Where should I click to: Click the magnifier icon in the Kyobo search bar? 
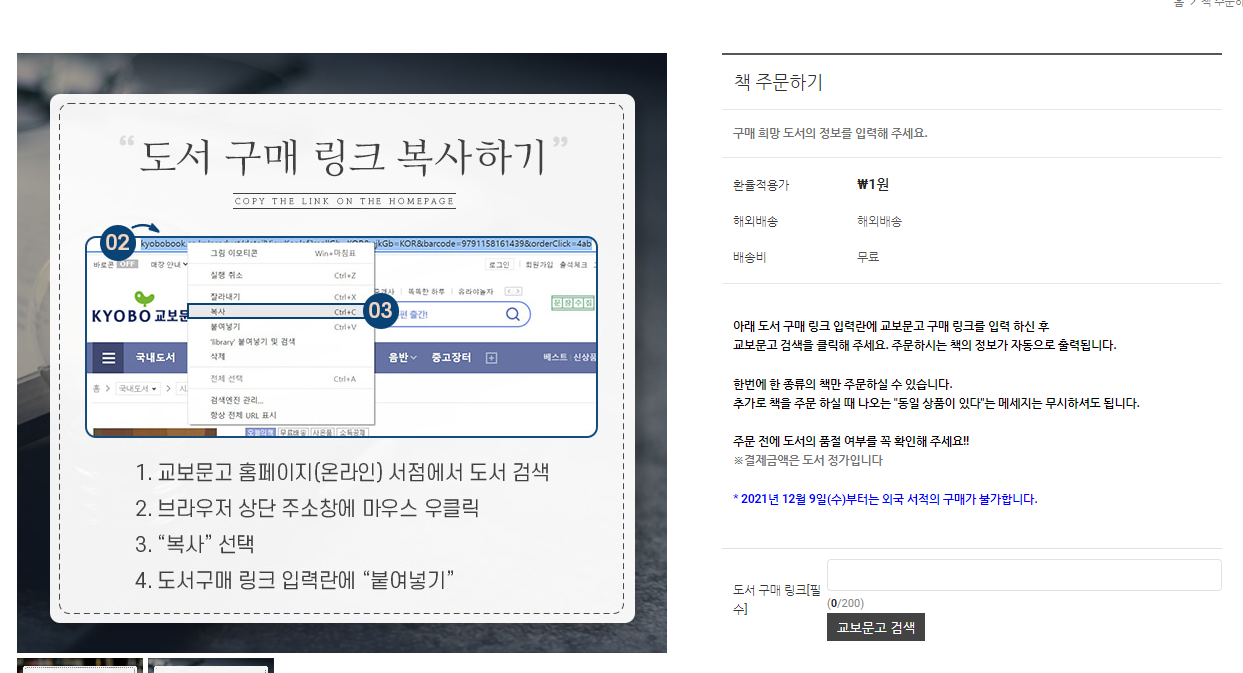tap(512, 314)
